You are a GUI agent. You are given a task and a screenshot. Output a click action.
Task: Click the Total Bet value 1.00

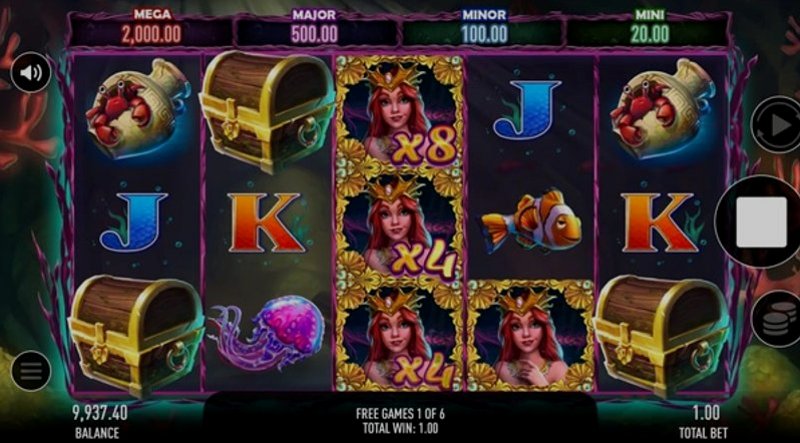(706, 412)
